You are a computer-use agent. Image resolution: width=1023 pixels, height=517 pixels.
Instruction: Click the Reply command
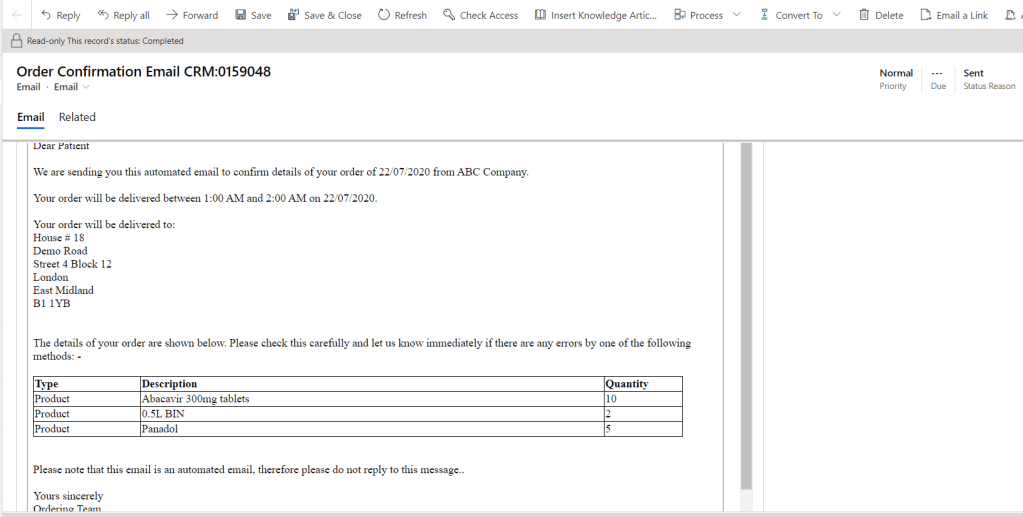60,15
